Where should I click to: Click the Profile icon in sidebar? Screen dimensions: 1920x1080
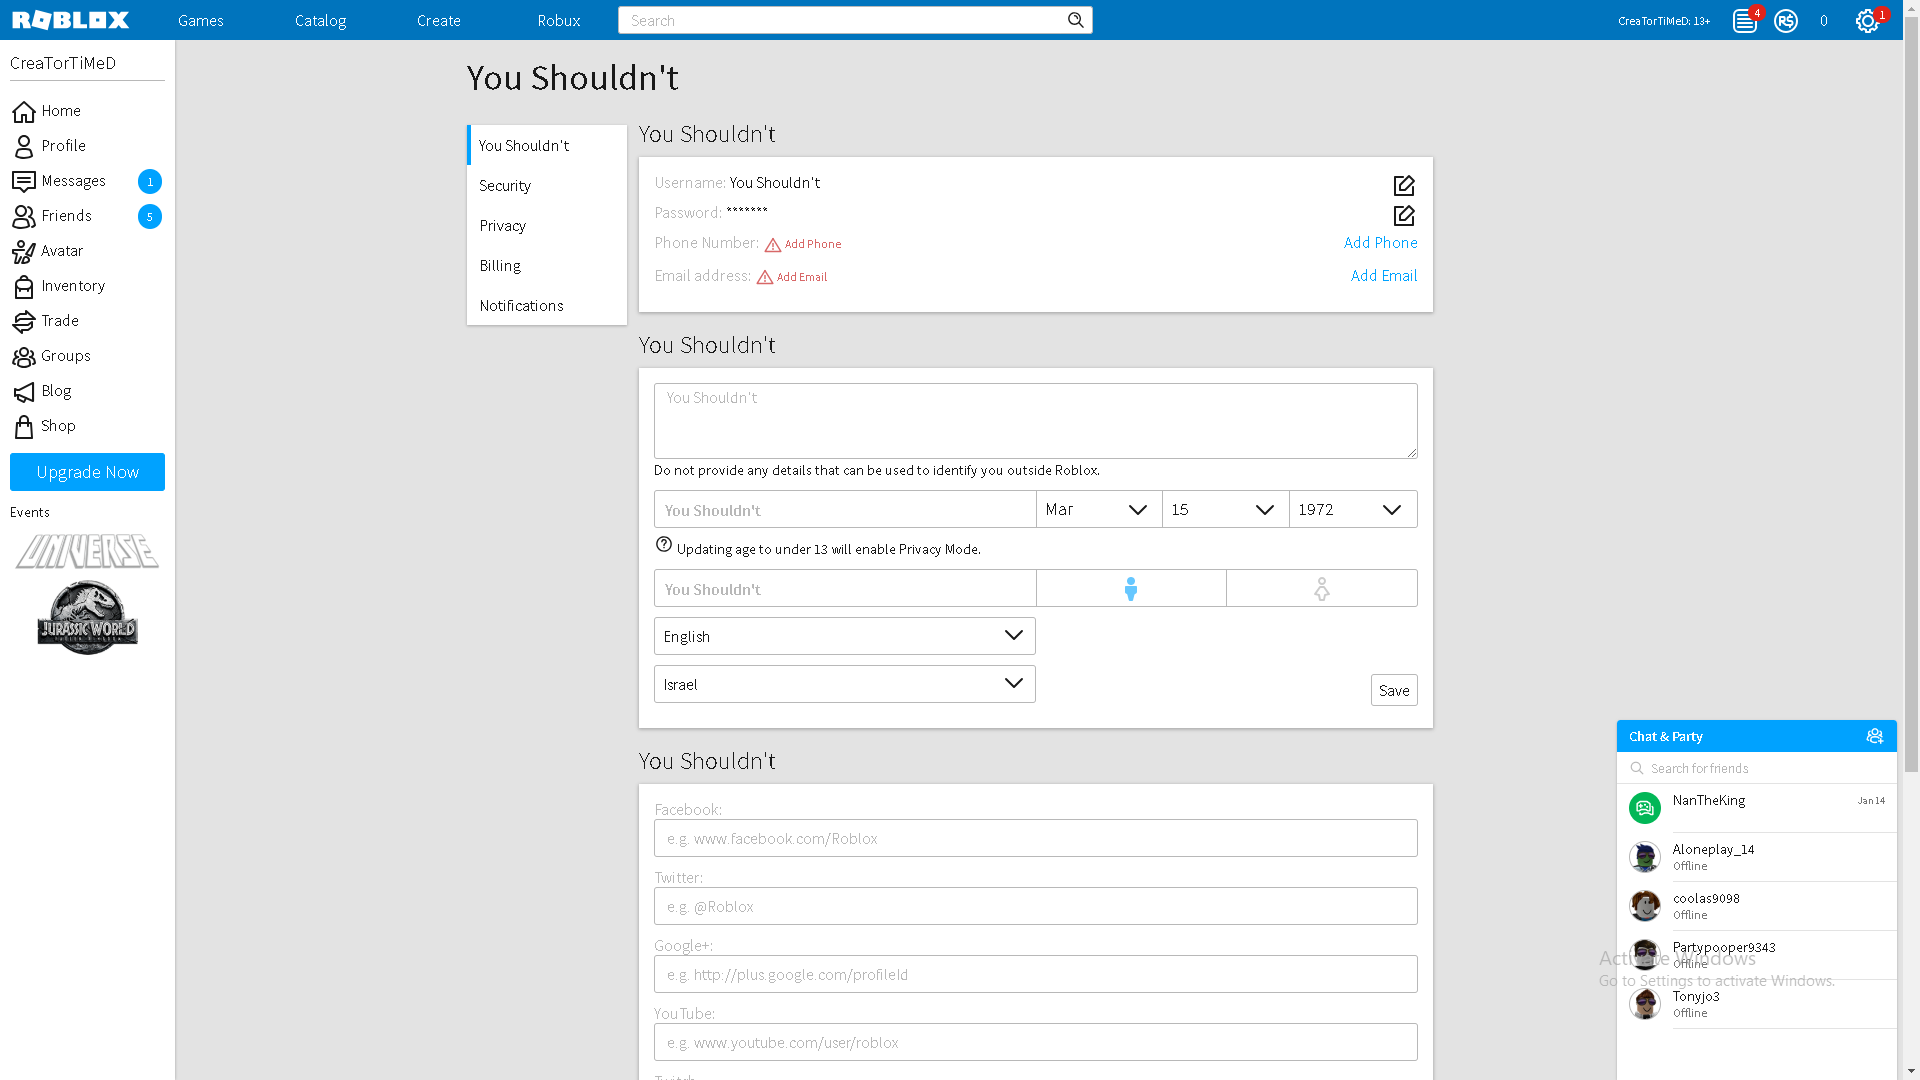[x=24, y=146]
